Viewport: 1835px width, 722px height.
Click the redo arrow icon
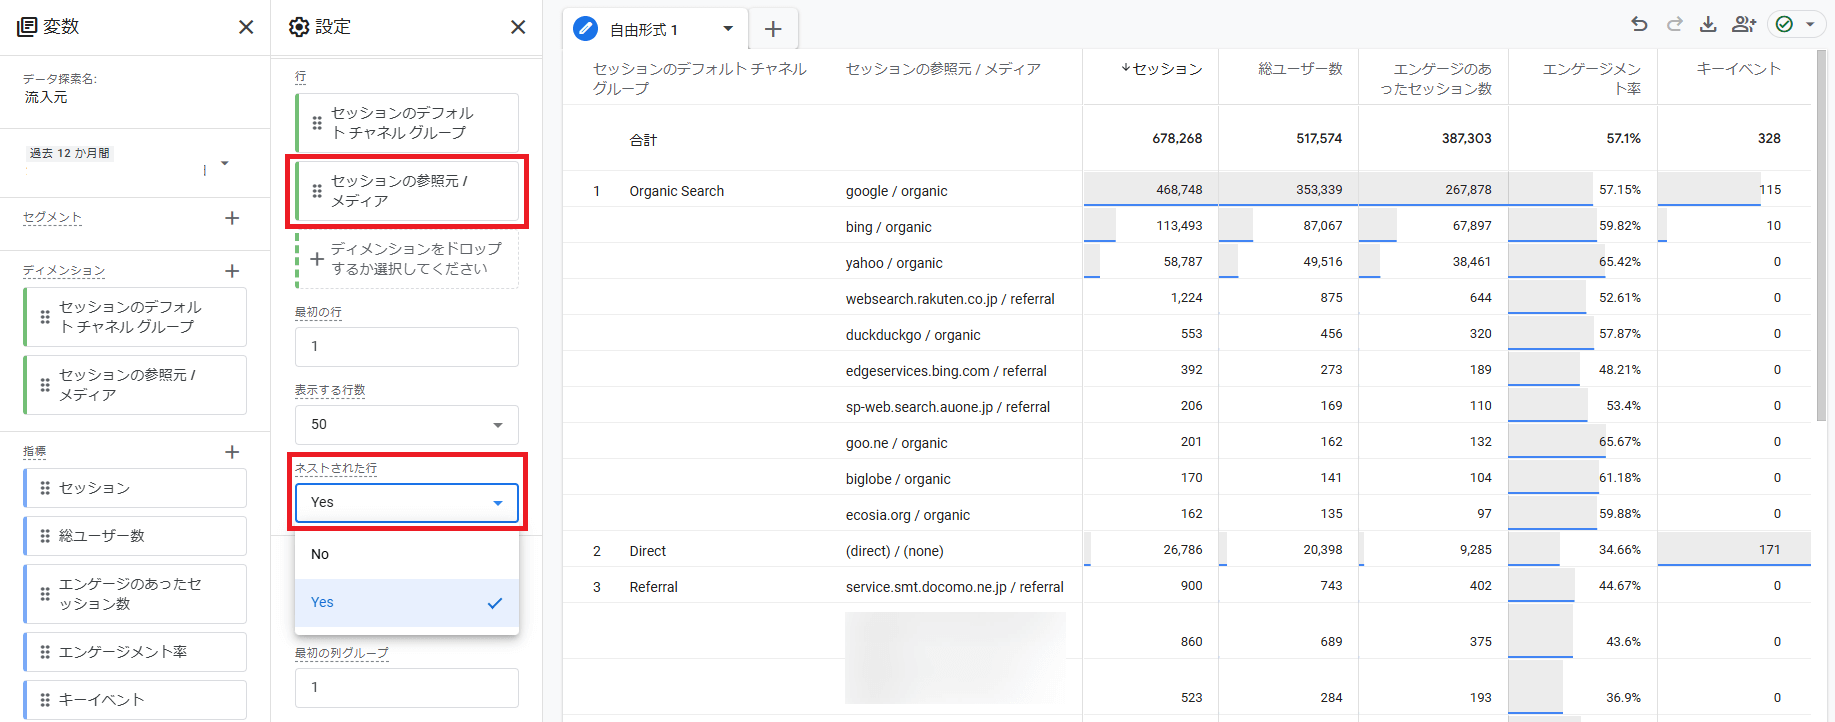[1674, 24]
